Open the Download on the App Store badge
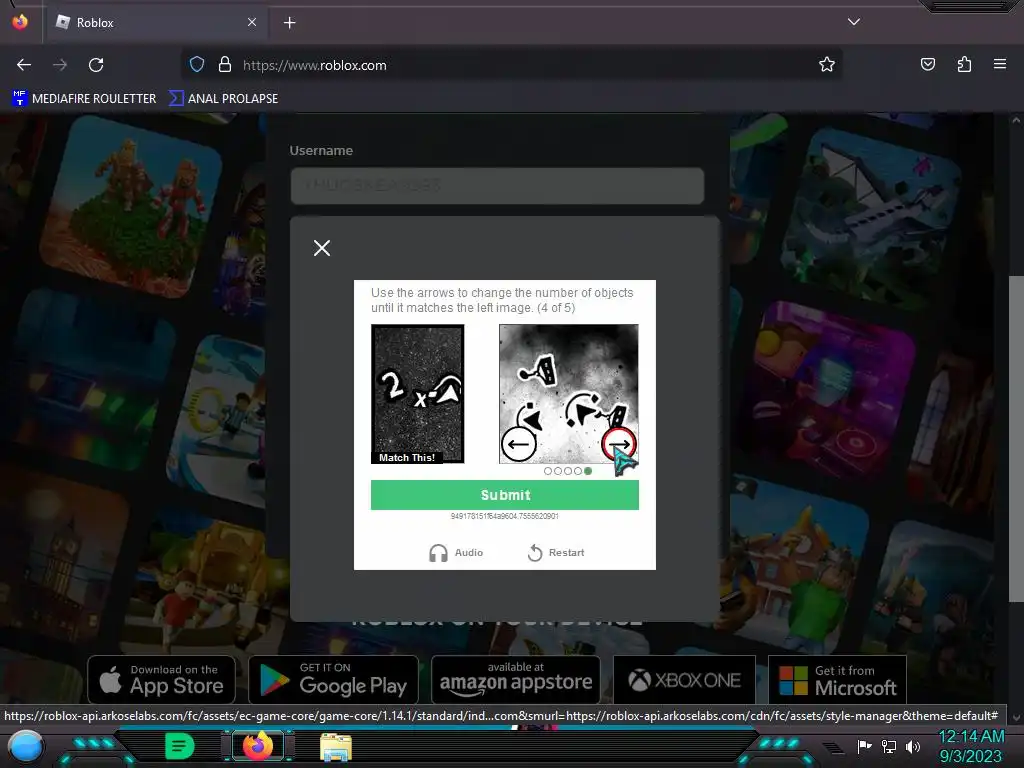This screenshot has height=768, width=1024. (161, 680)
